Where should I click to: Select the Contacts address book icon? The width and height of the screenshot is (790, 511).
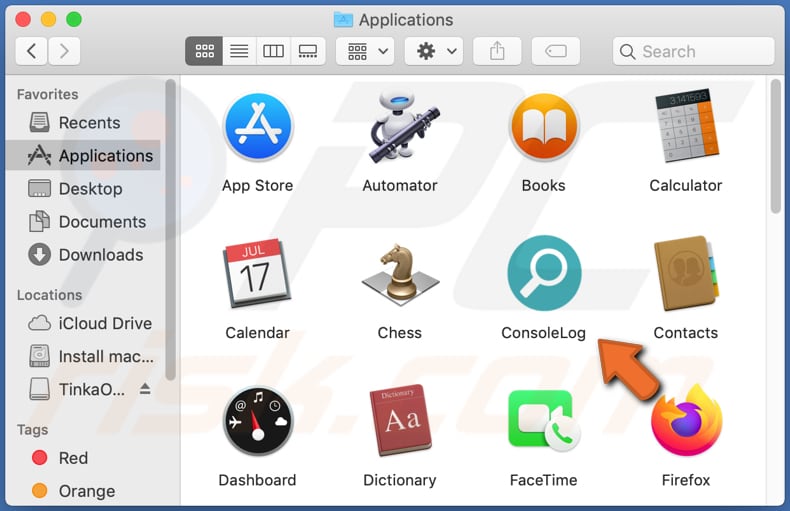point(686,273)
